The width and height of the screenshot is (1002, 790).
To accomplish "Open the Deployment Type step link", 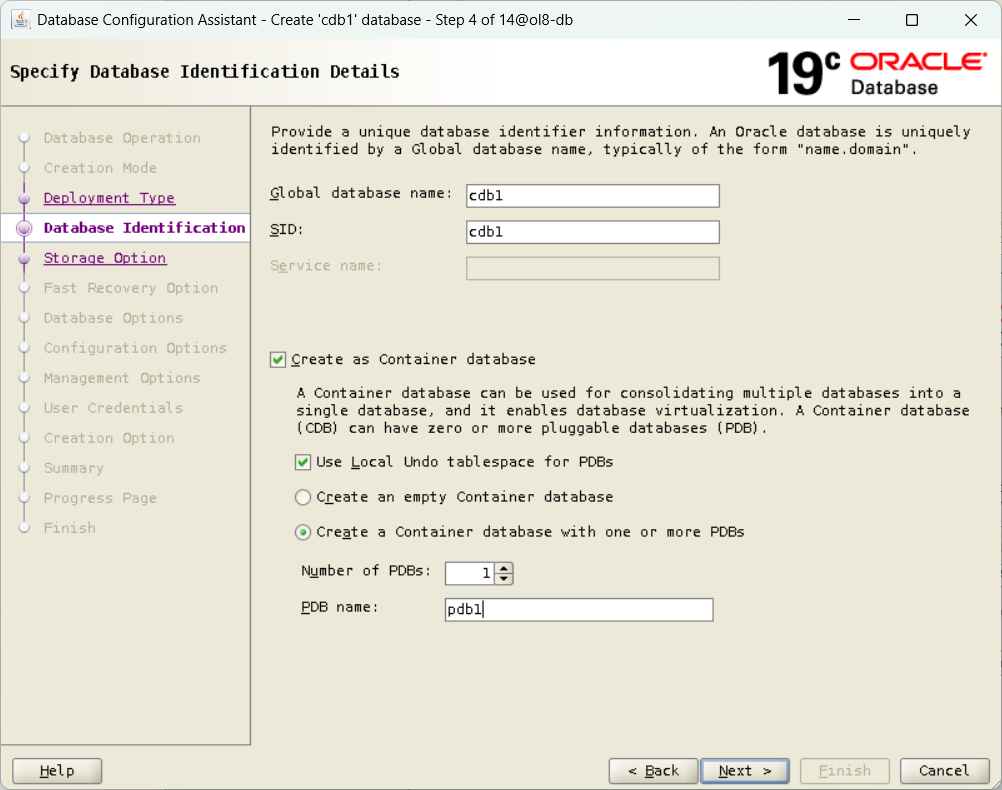I will (x=109, y=198).
